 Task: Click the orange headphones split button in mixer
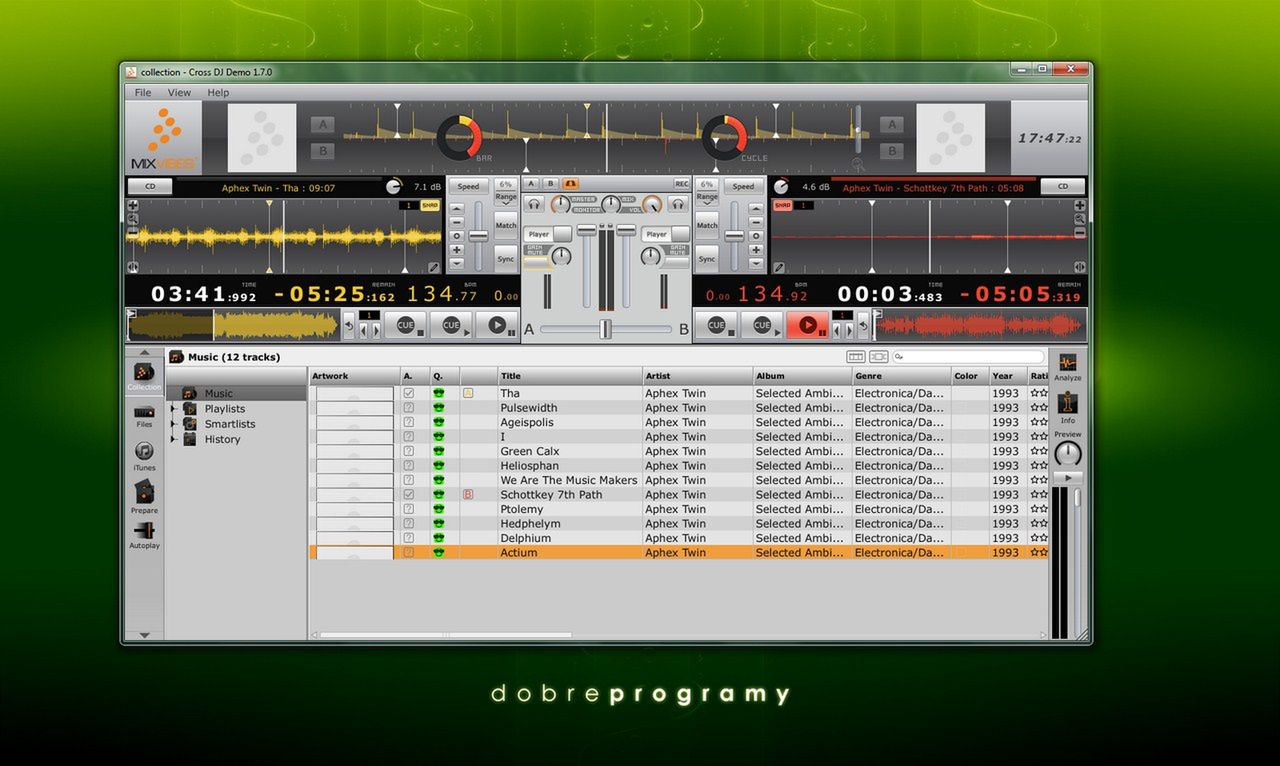pos(570,184)
